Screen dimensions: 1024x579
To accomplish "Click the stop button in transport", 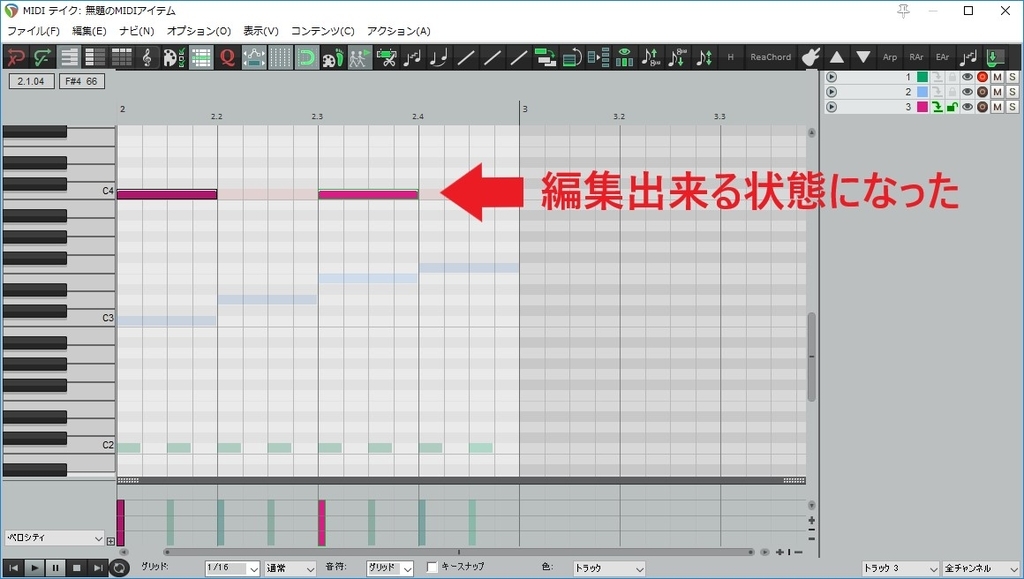I will click(76, 568).
